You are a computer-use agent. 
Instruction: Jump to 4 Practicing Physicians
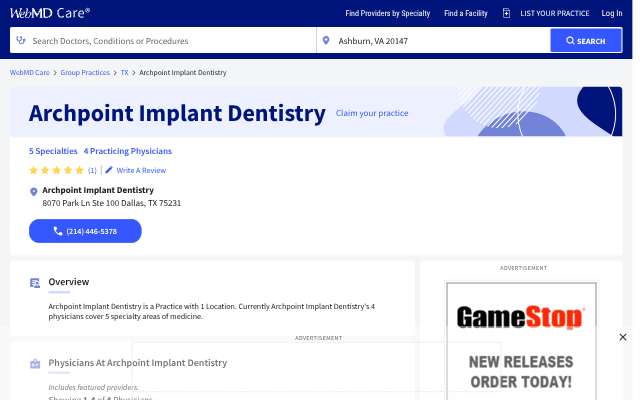click(128, 151)
